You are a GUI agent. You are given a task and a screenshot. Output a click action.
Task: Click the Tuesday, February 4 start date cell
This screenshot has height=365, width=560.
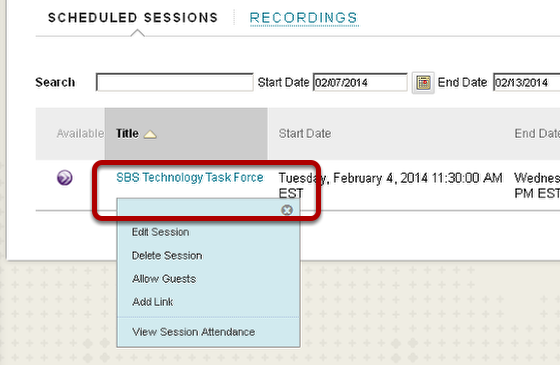(390, 185)
